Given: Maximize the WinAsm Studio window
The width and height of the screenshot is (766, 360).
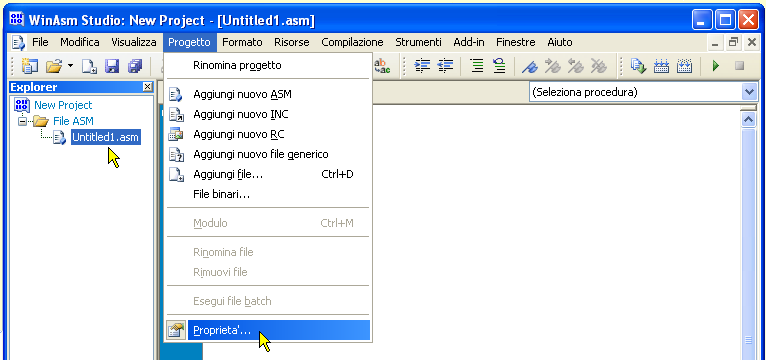Looking at the screenshot, I should (726, 20).
